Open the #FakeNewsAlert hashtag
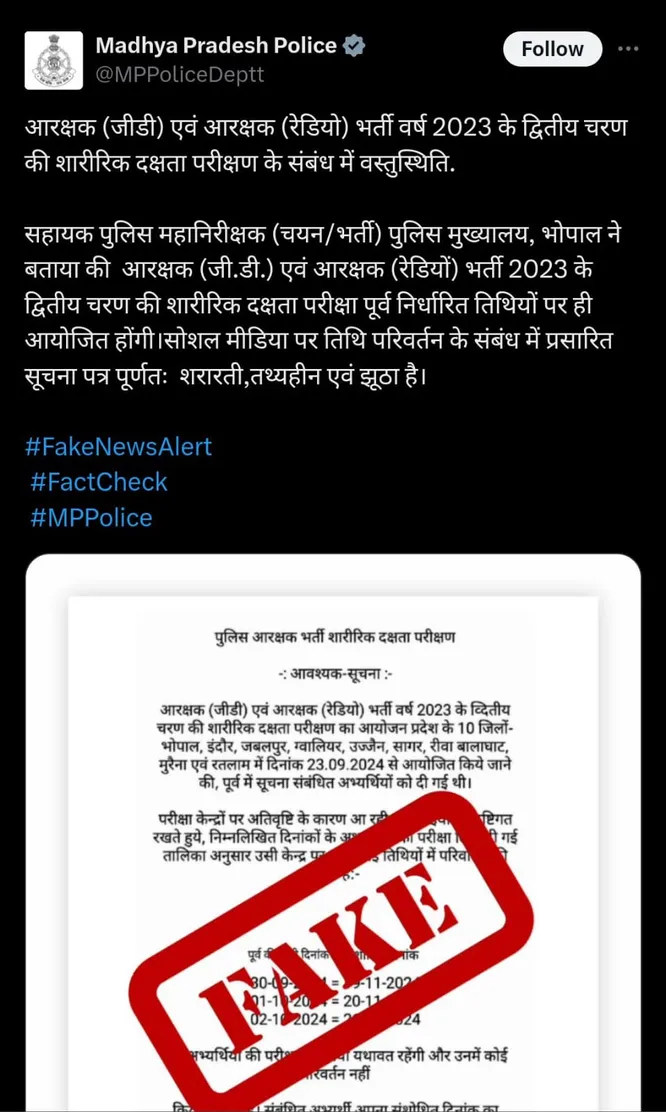The height and width of the screenshot is (1112, 666). click(118, 447)
